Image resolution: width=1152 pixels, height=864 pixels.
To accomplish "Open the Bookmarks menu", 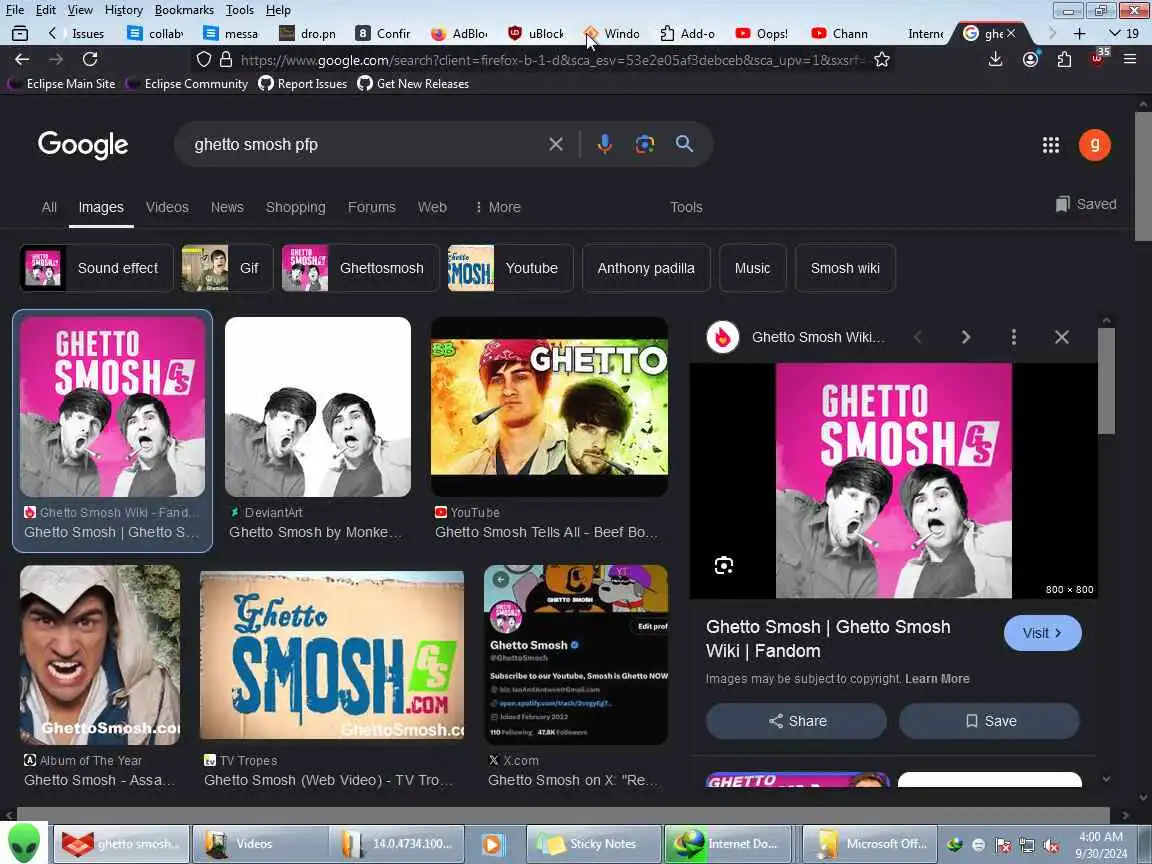I will [x=184, y=10].
